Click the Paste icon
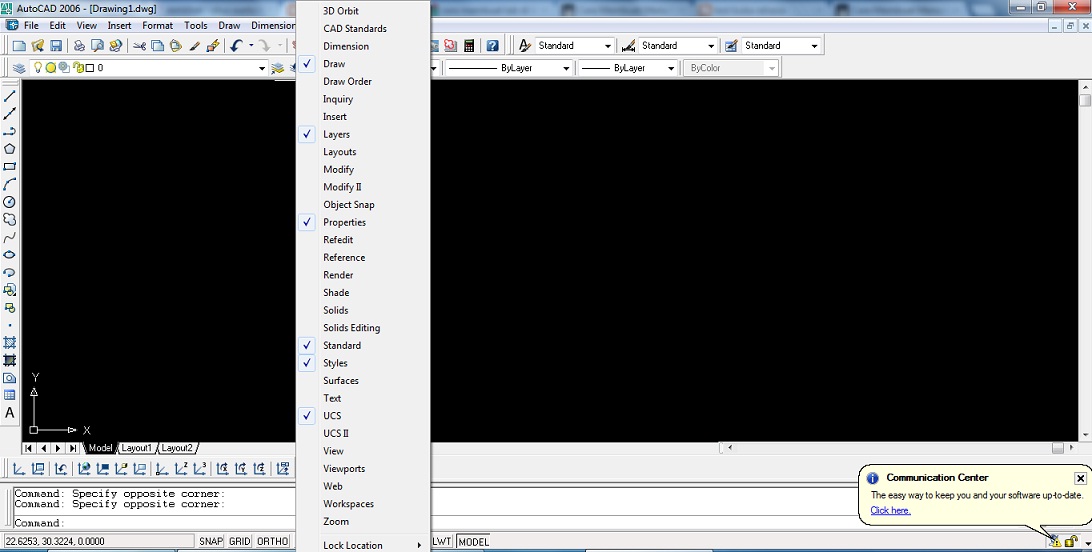 click(x=176, y=46)
